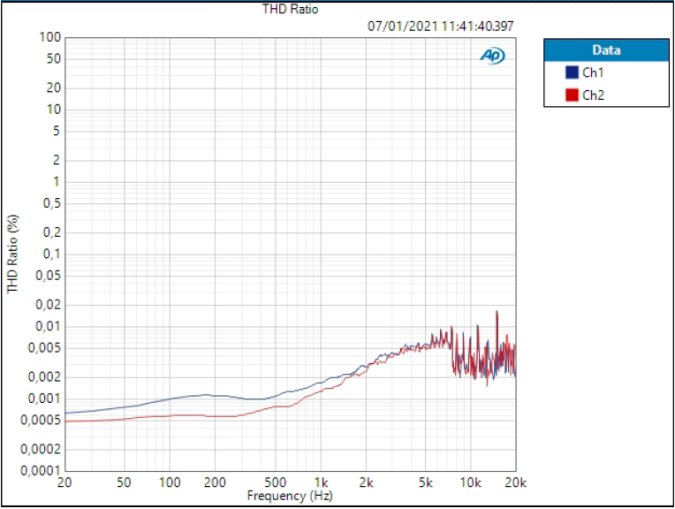Click the THD Ratio (%) axis label
Image resolution: width=675 pixels, height=509 pixels.
[12, 254]
